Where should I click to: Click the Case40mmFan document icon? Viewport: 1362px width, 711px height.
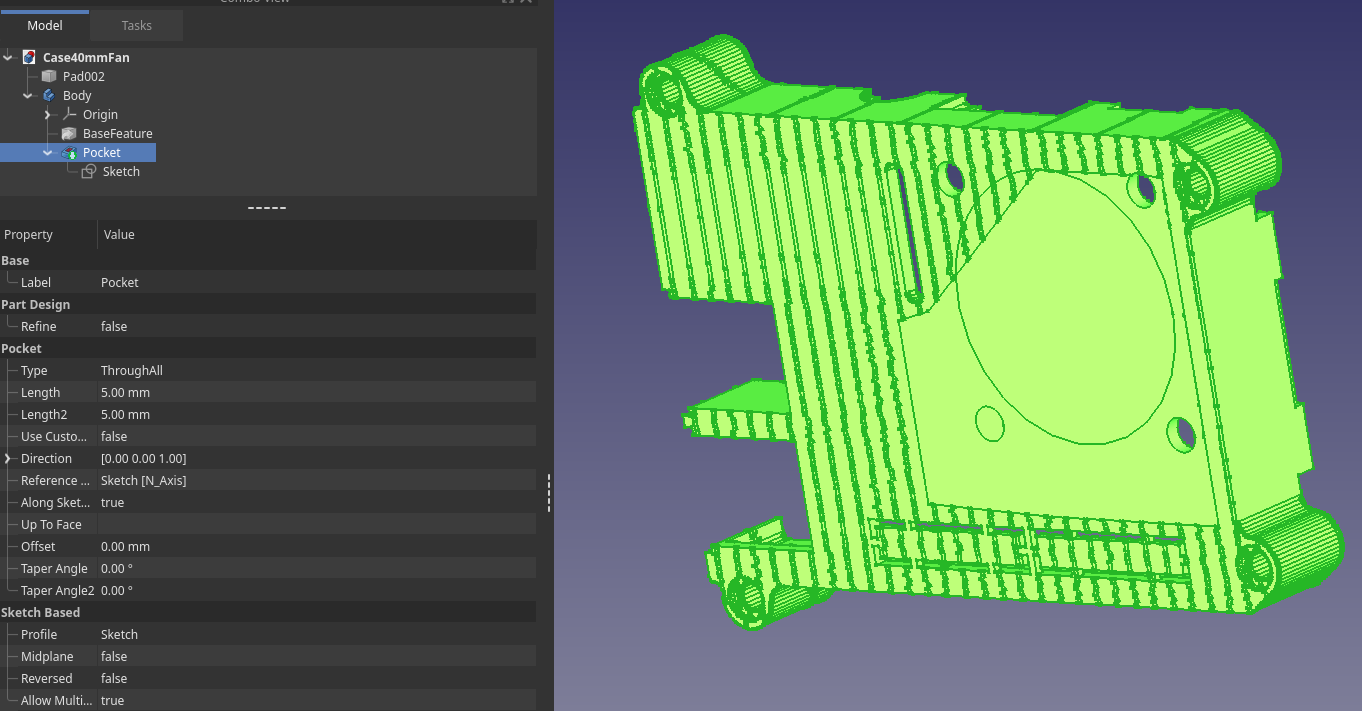point(29,57)
